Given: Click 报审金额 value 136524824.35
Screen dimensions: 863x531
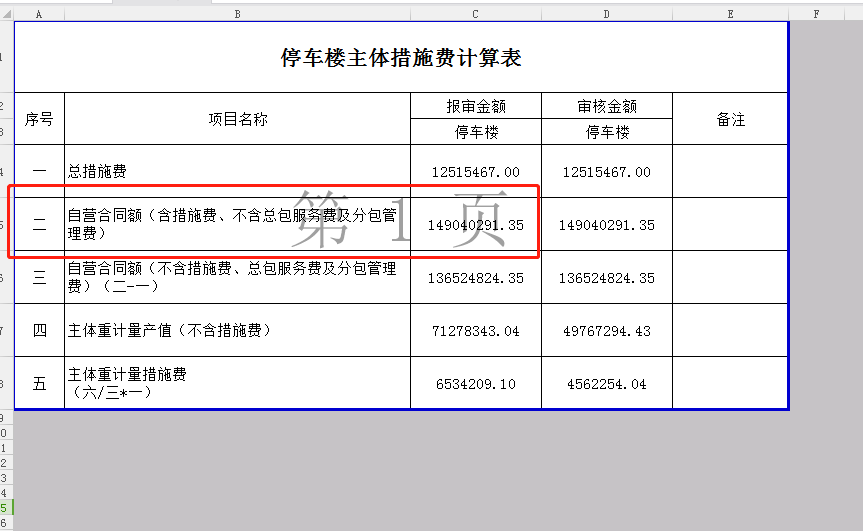Looking at the screenshot, I should pos(476,277).
